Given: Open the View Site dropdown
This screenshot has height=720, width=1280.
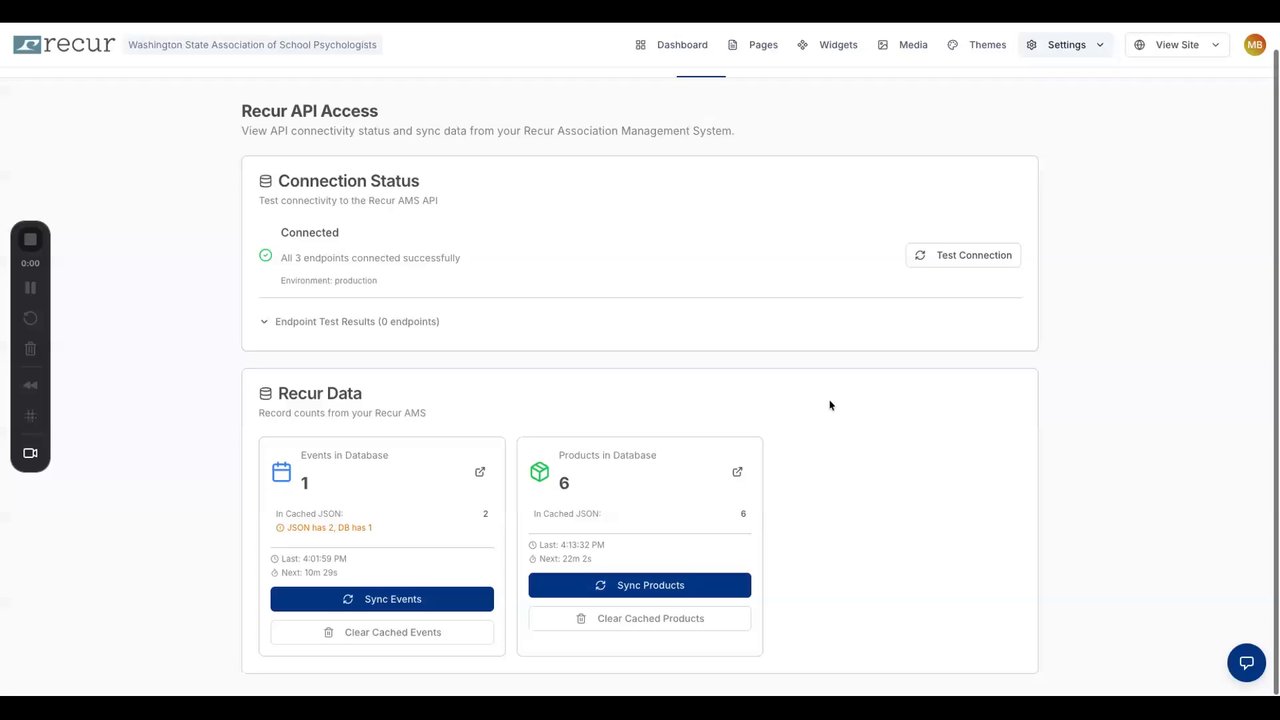Looking at the screenshot, I should click(x=1177, y=45).
